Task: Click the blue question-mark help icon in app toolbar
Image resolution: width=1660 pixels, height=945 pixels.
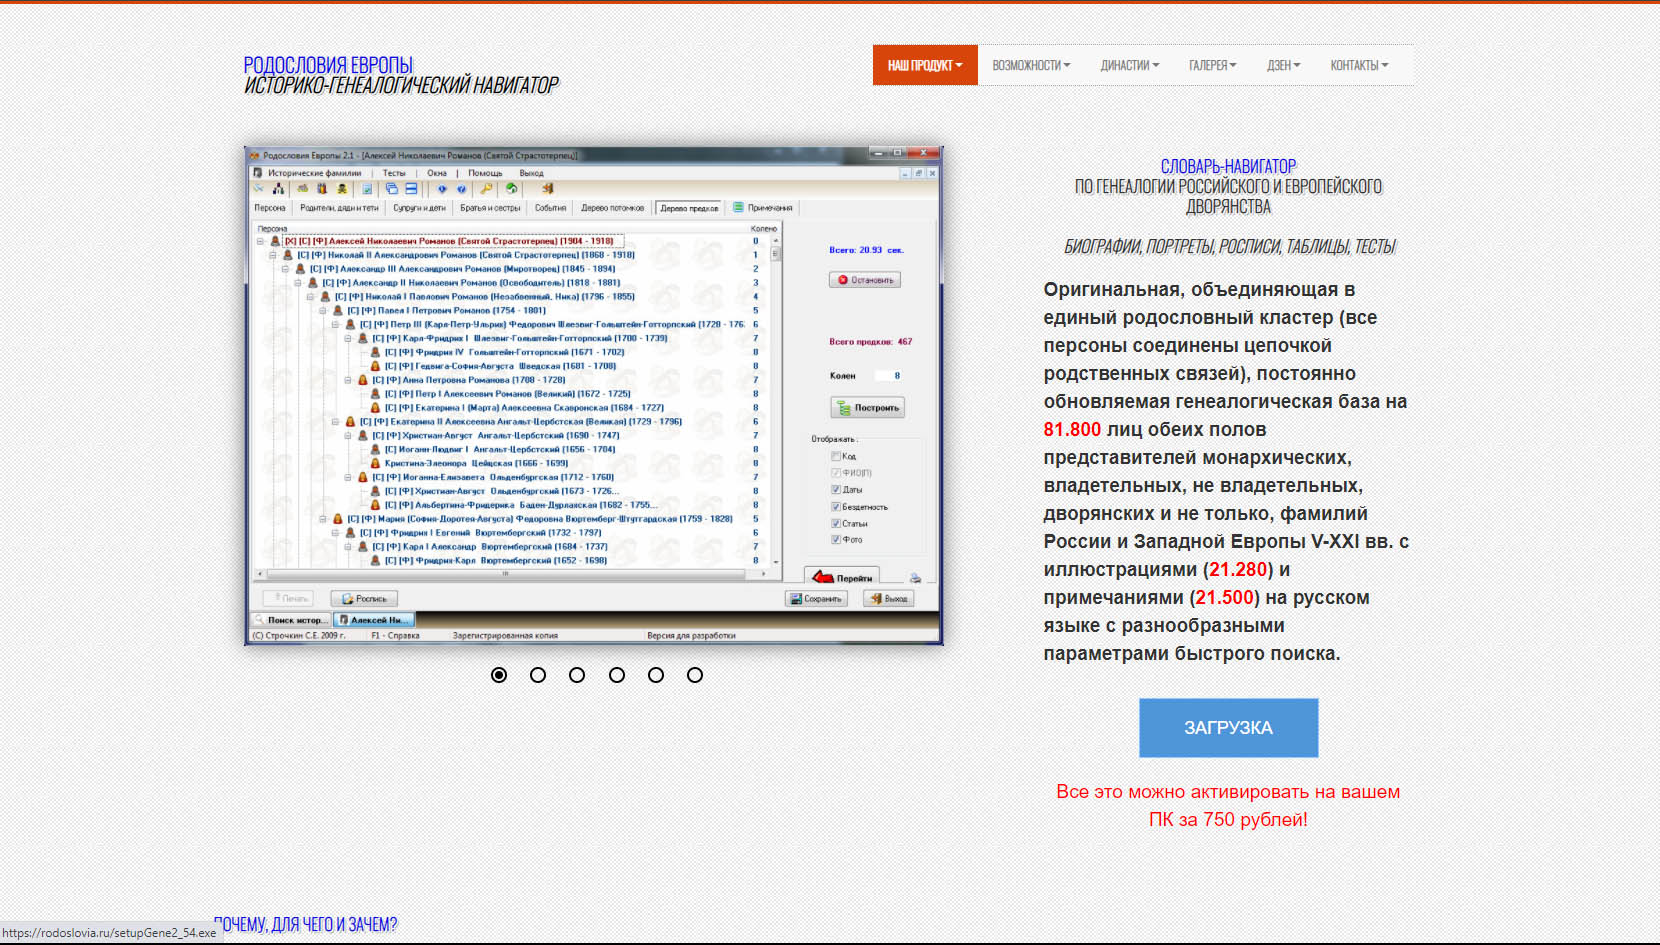Action: 461,188
